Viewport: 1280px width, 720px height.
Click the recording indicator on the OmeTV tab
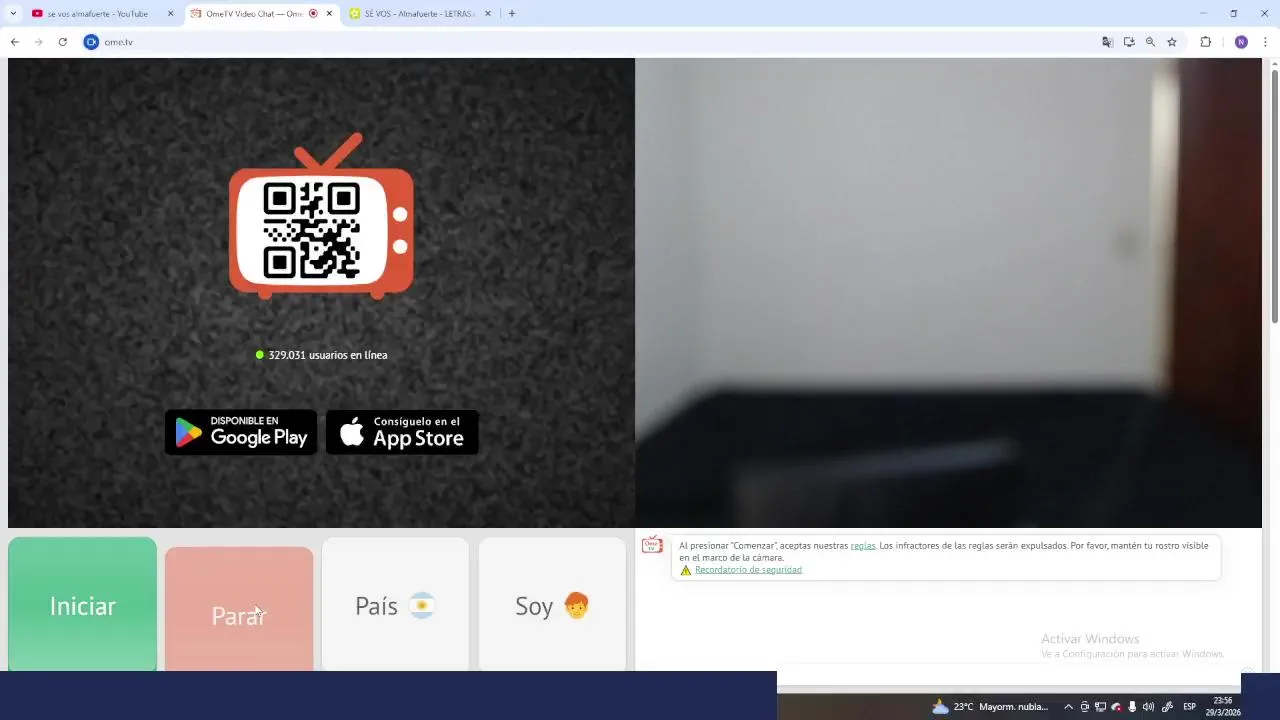pyautogui.click(x=313, y=14)
